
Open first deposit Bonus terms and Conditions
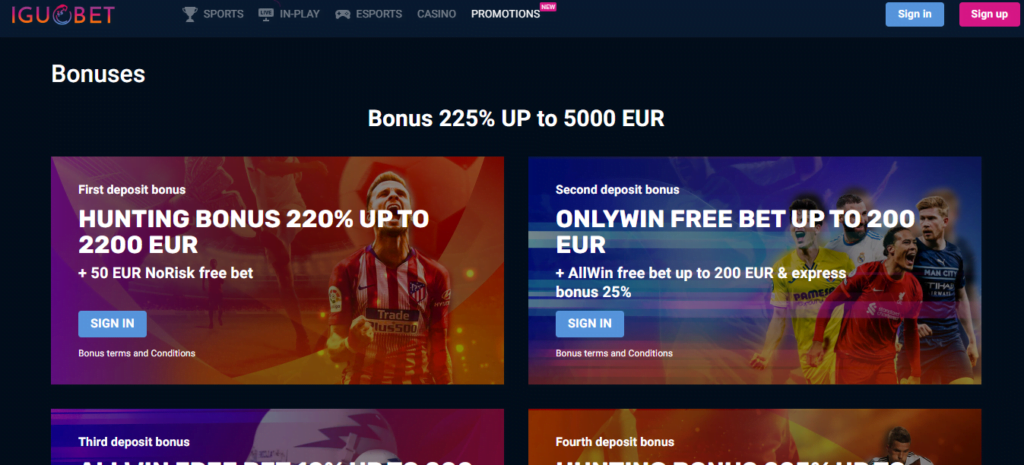click(x=136, y=353)
